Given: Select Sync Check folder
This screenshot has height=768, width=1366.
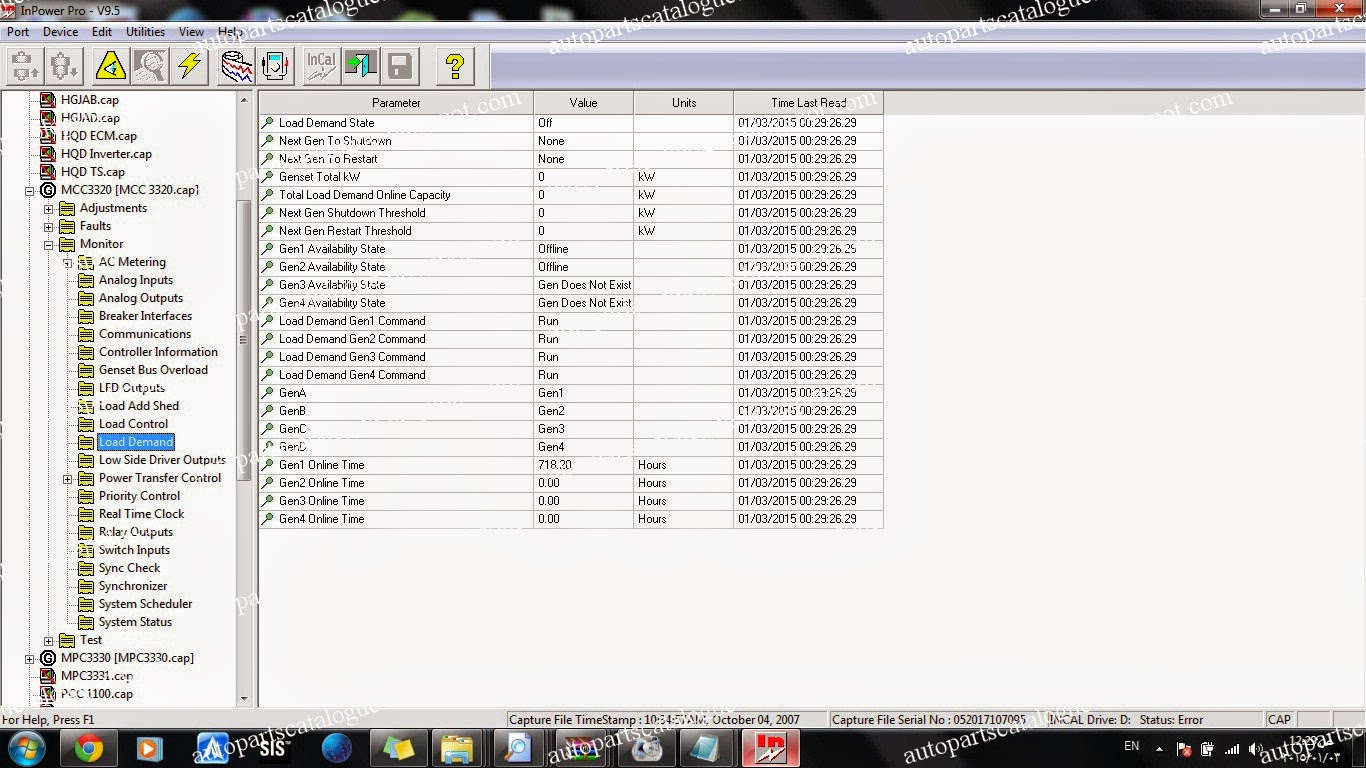Looking at the screenshot, I should tap(129, 568).
